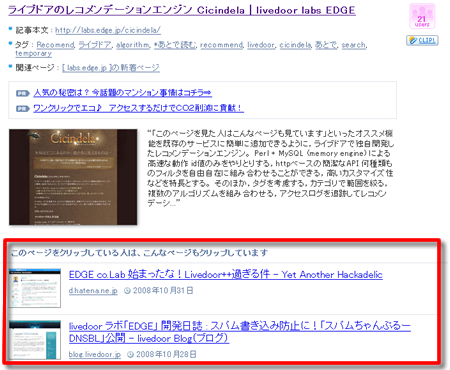This screenshot has width=450, height=370.
Task: Select the lowercase recommend tag
Action: [222, 45]
